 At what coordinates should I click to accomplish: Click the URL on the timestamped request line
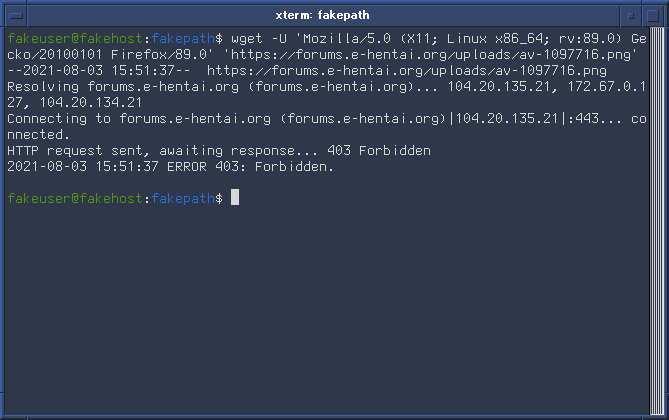(407, 70)
